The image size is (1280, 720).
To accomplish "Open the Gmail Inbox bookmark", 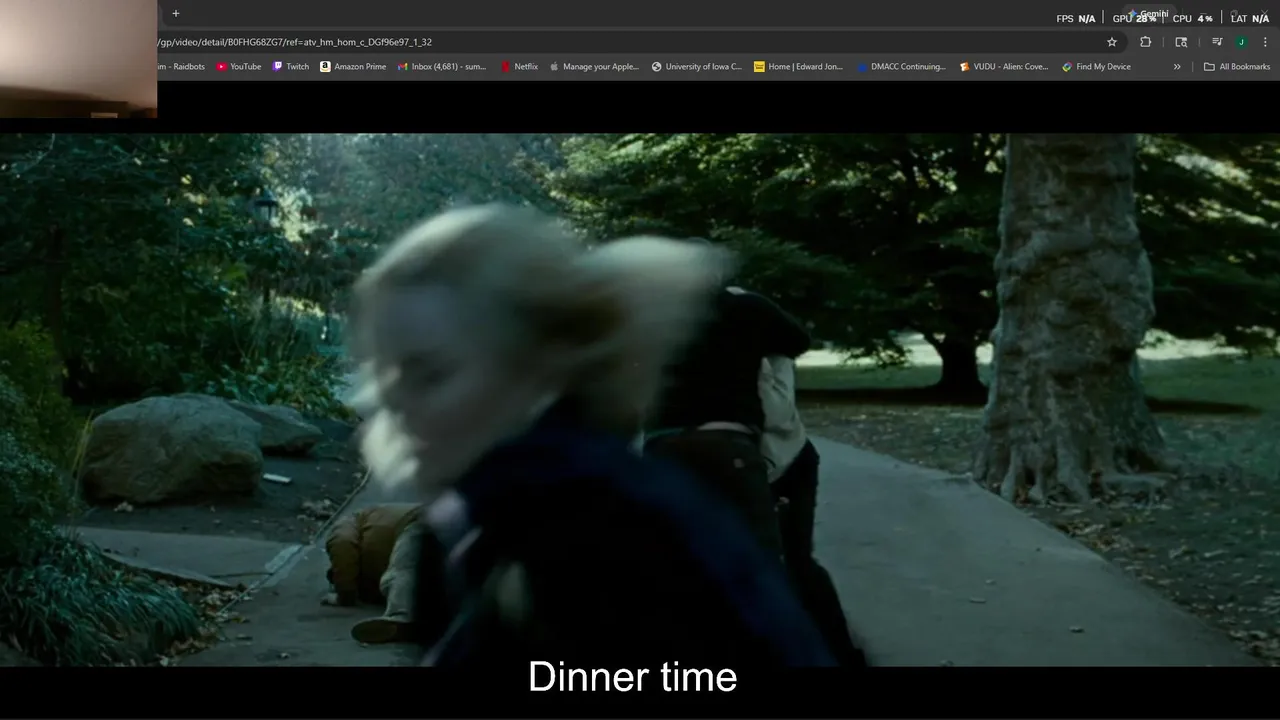I will (442, 67).
